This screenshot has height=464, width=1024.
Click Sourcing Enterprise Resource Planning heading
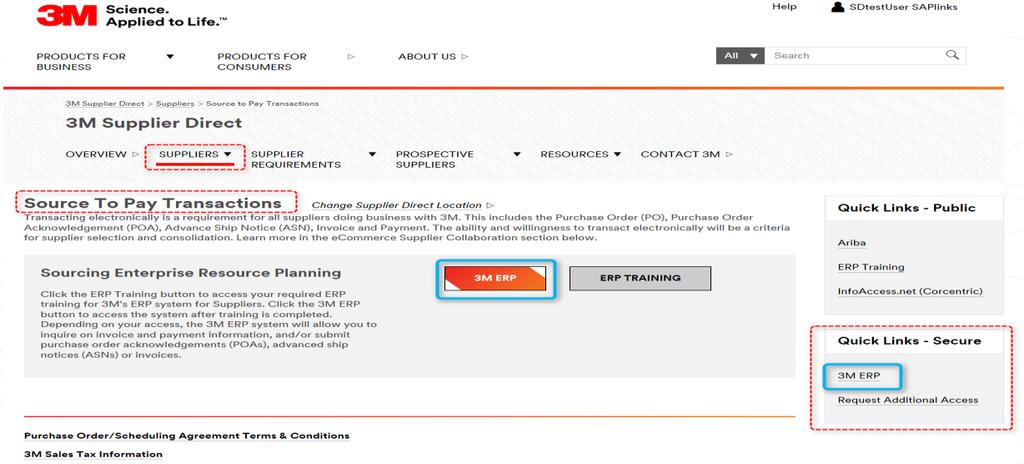point(191,273)
